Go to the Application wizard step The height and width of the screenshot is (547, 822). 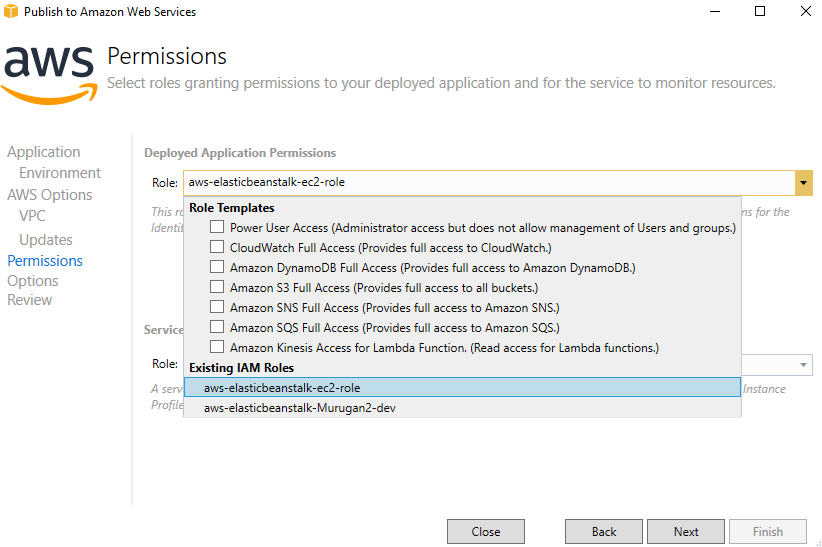click(44, 152)
